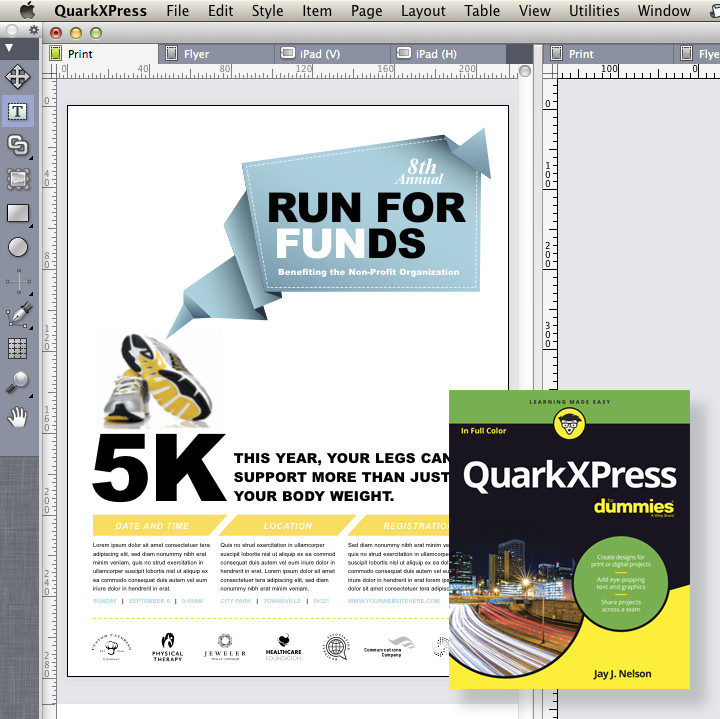Open the Layout menu
Screen dimensions: 720x719
click(423, 11)
